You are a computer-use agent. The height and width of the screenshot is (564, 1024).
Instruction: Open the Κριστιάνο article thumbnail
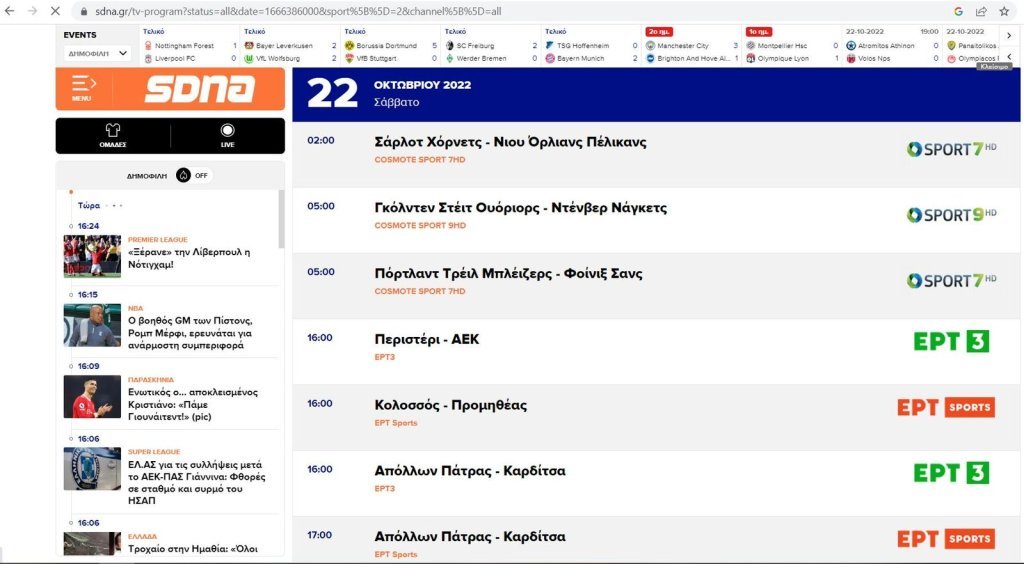[x=92, y=396]
